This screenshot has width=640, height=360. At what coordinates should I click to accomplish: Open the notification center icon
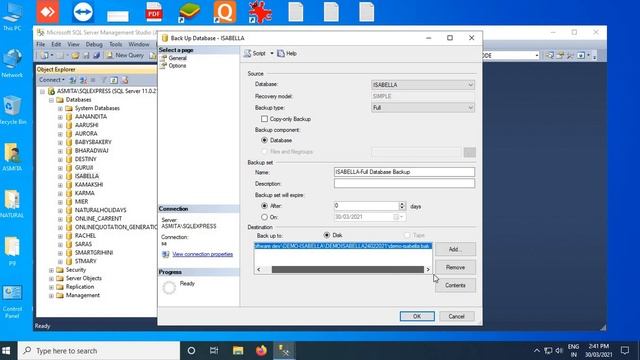625,350
